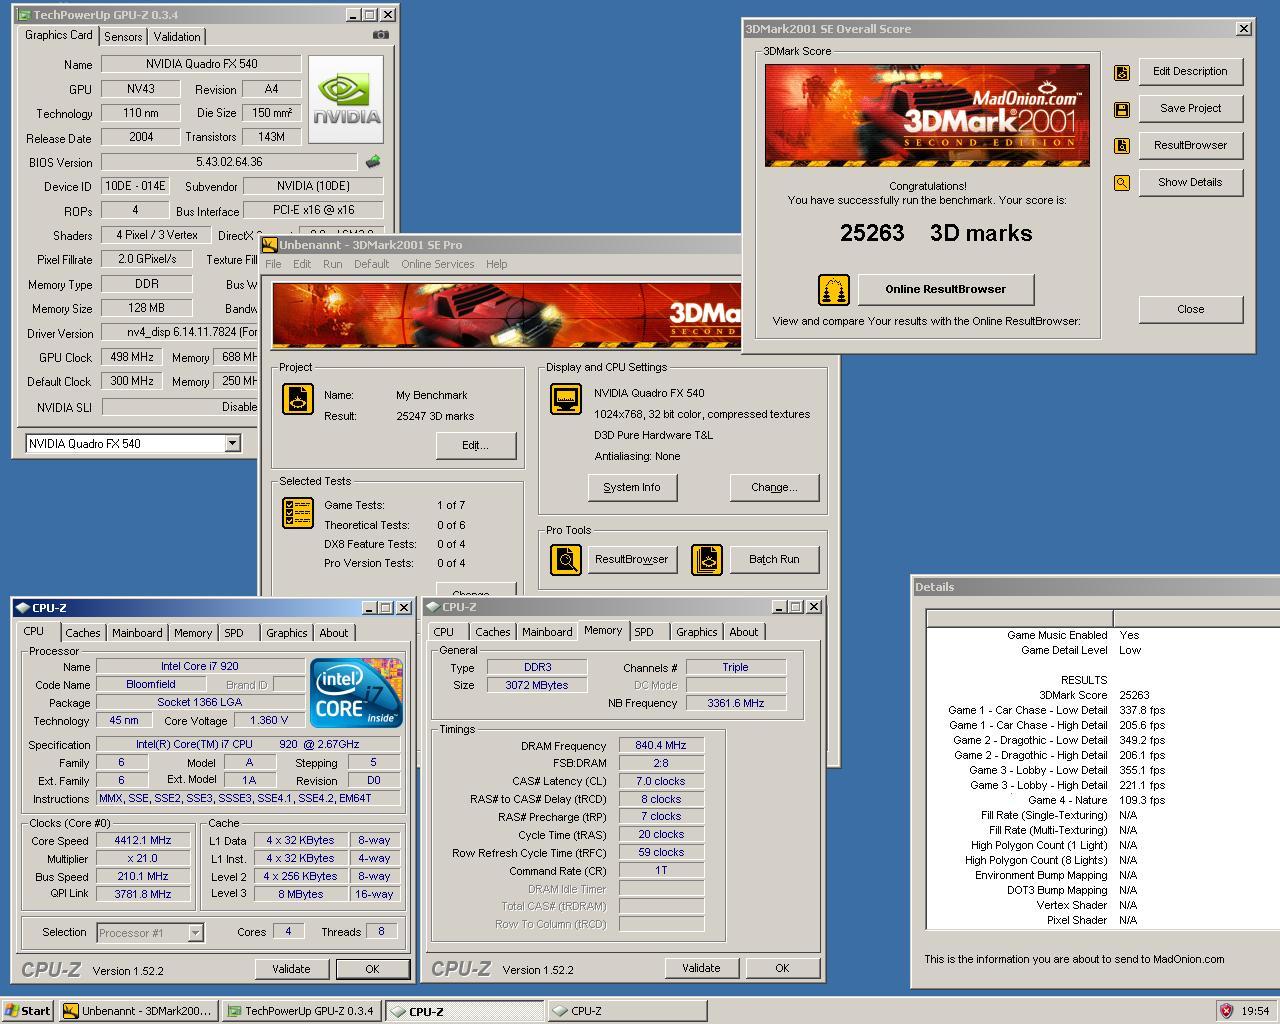The height and width of the screenshot is (1024, 1280).
Task: Click the taskbar clock showing 19:54
Action: pos(1255,1011)
